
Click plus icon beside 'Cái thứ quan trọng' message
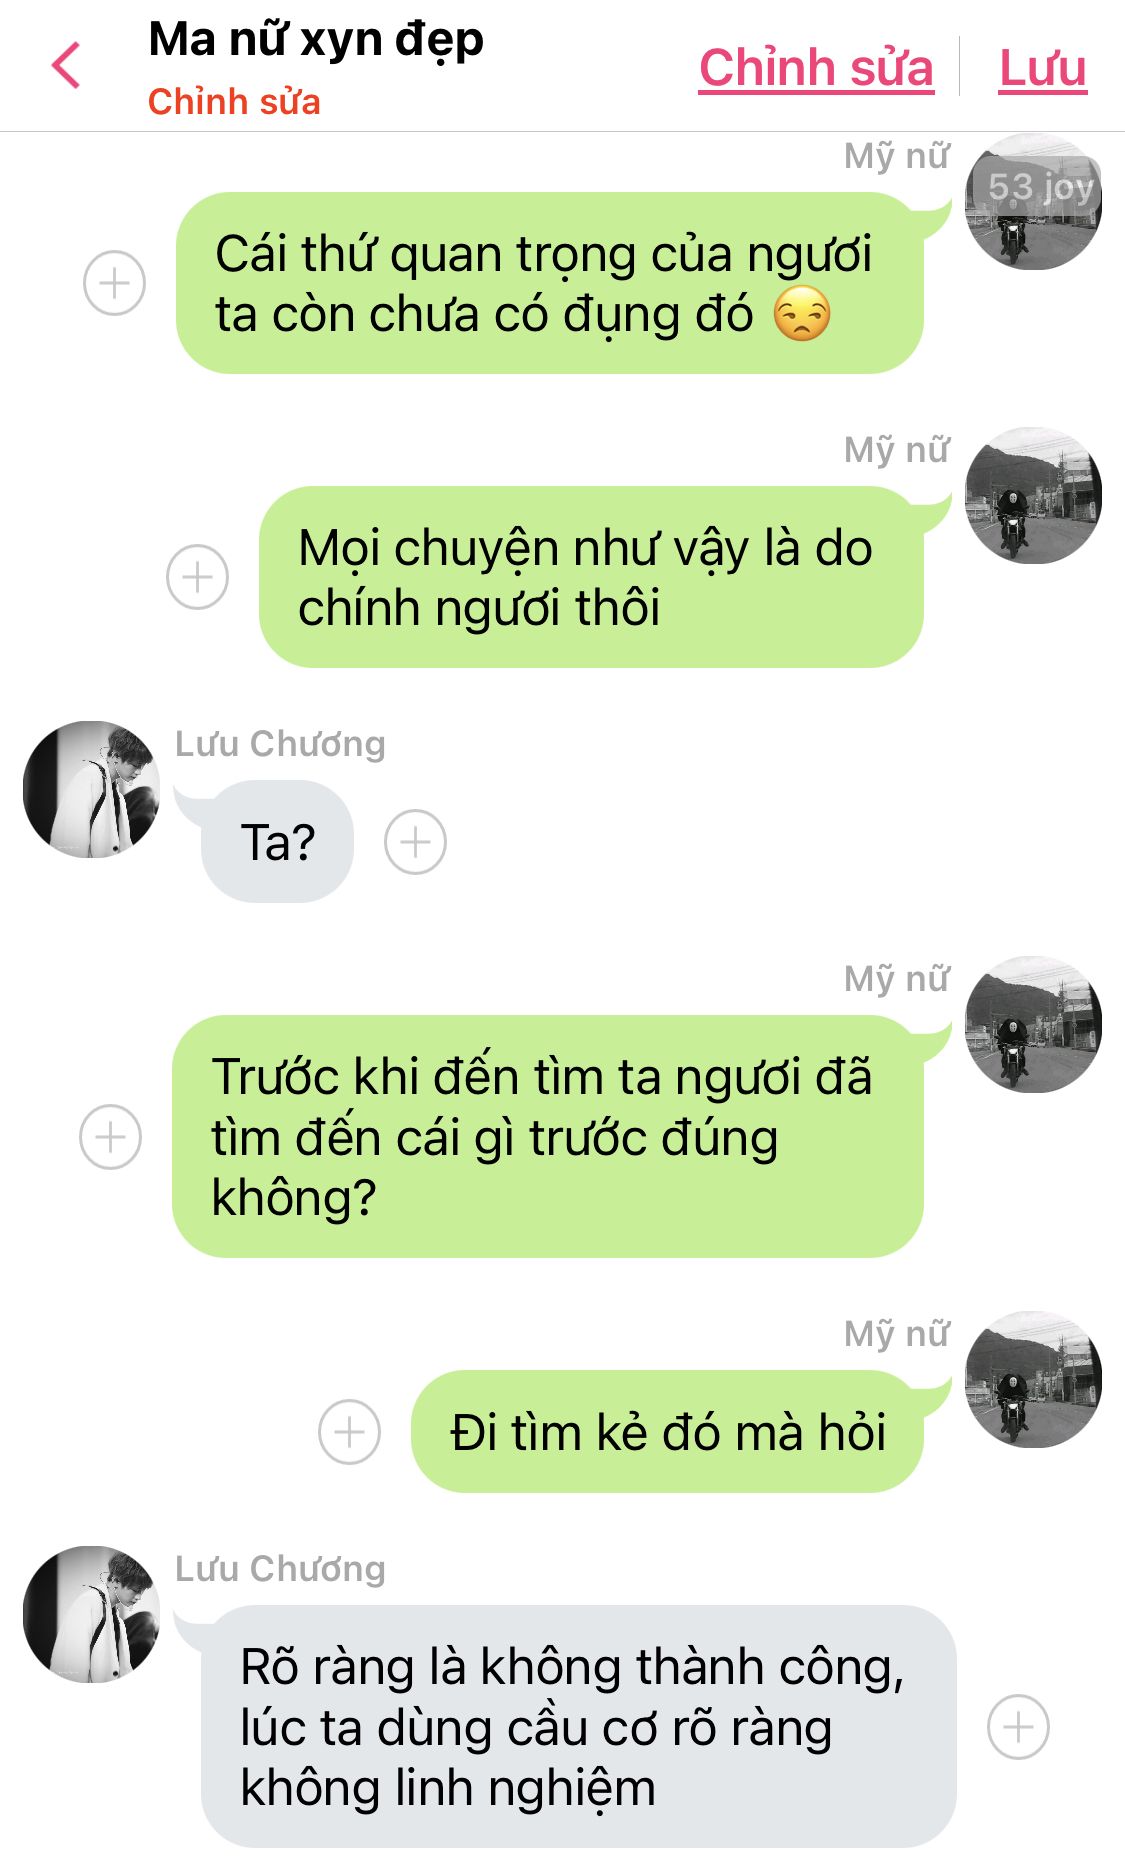pos(114,282)
